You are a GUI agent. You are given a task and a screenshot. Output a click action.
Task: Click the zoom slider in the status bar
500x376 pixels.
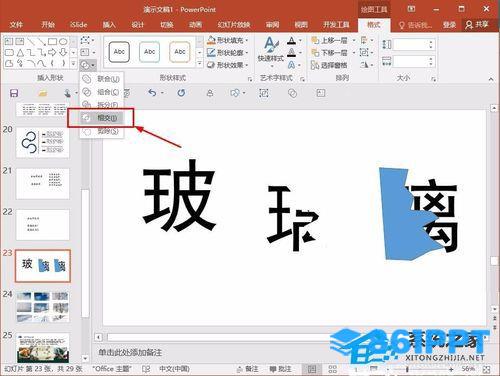click(422, 369)
